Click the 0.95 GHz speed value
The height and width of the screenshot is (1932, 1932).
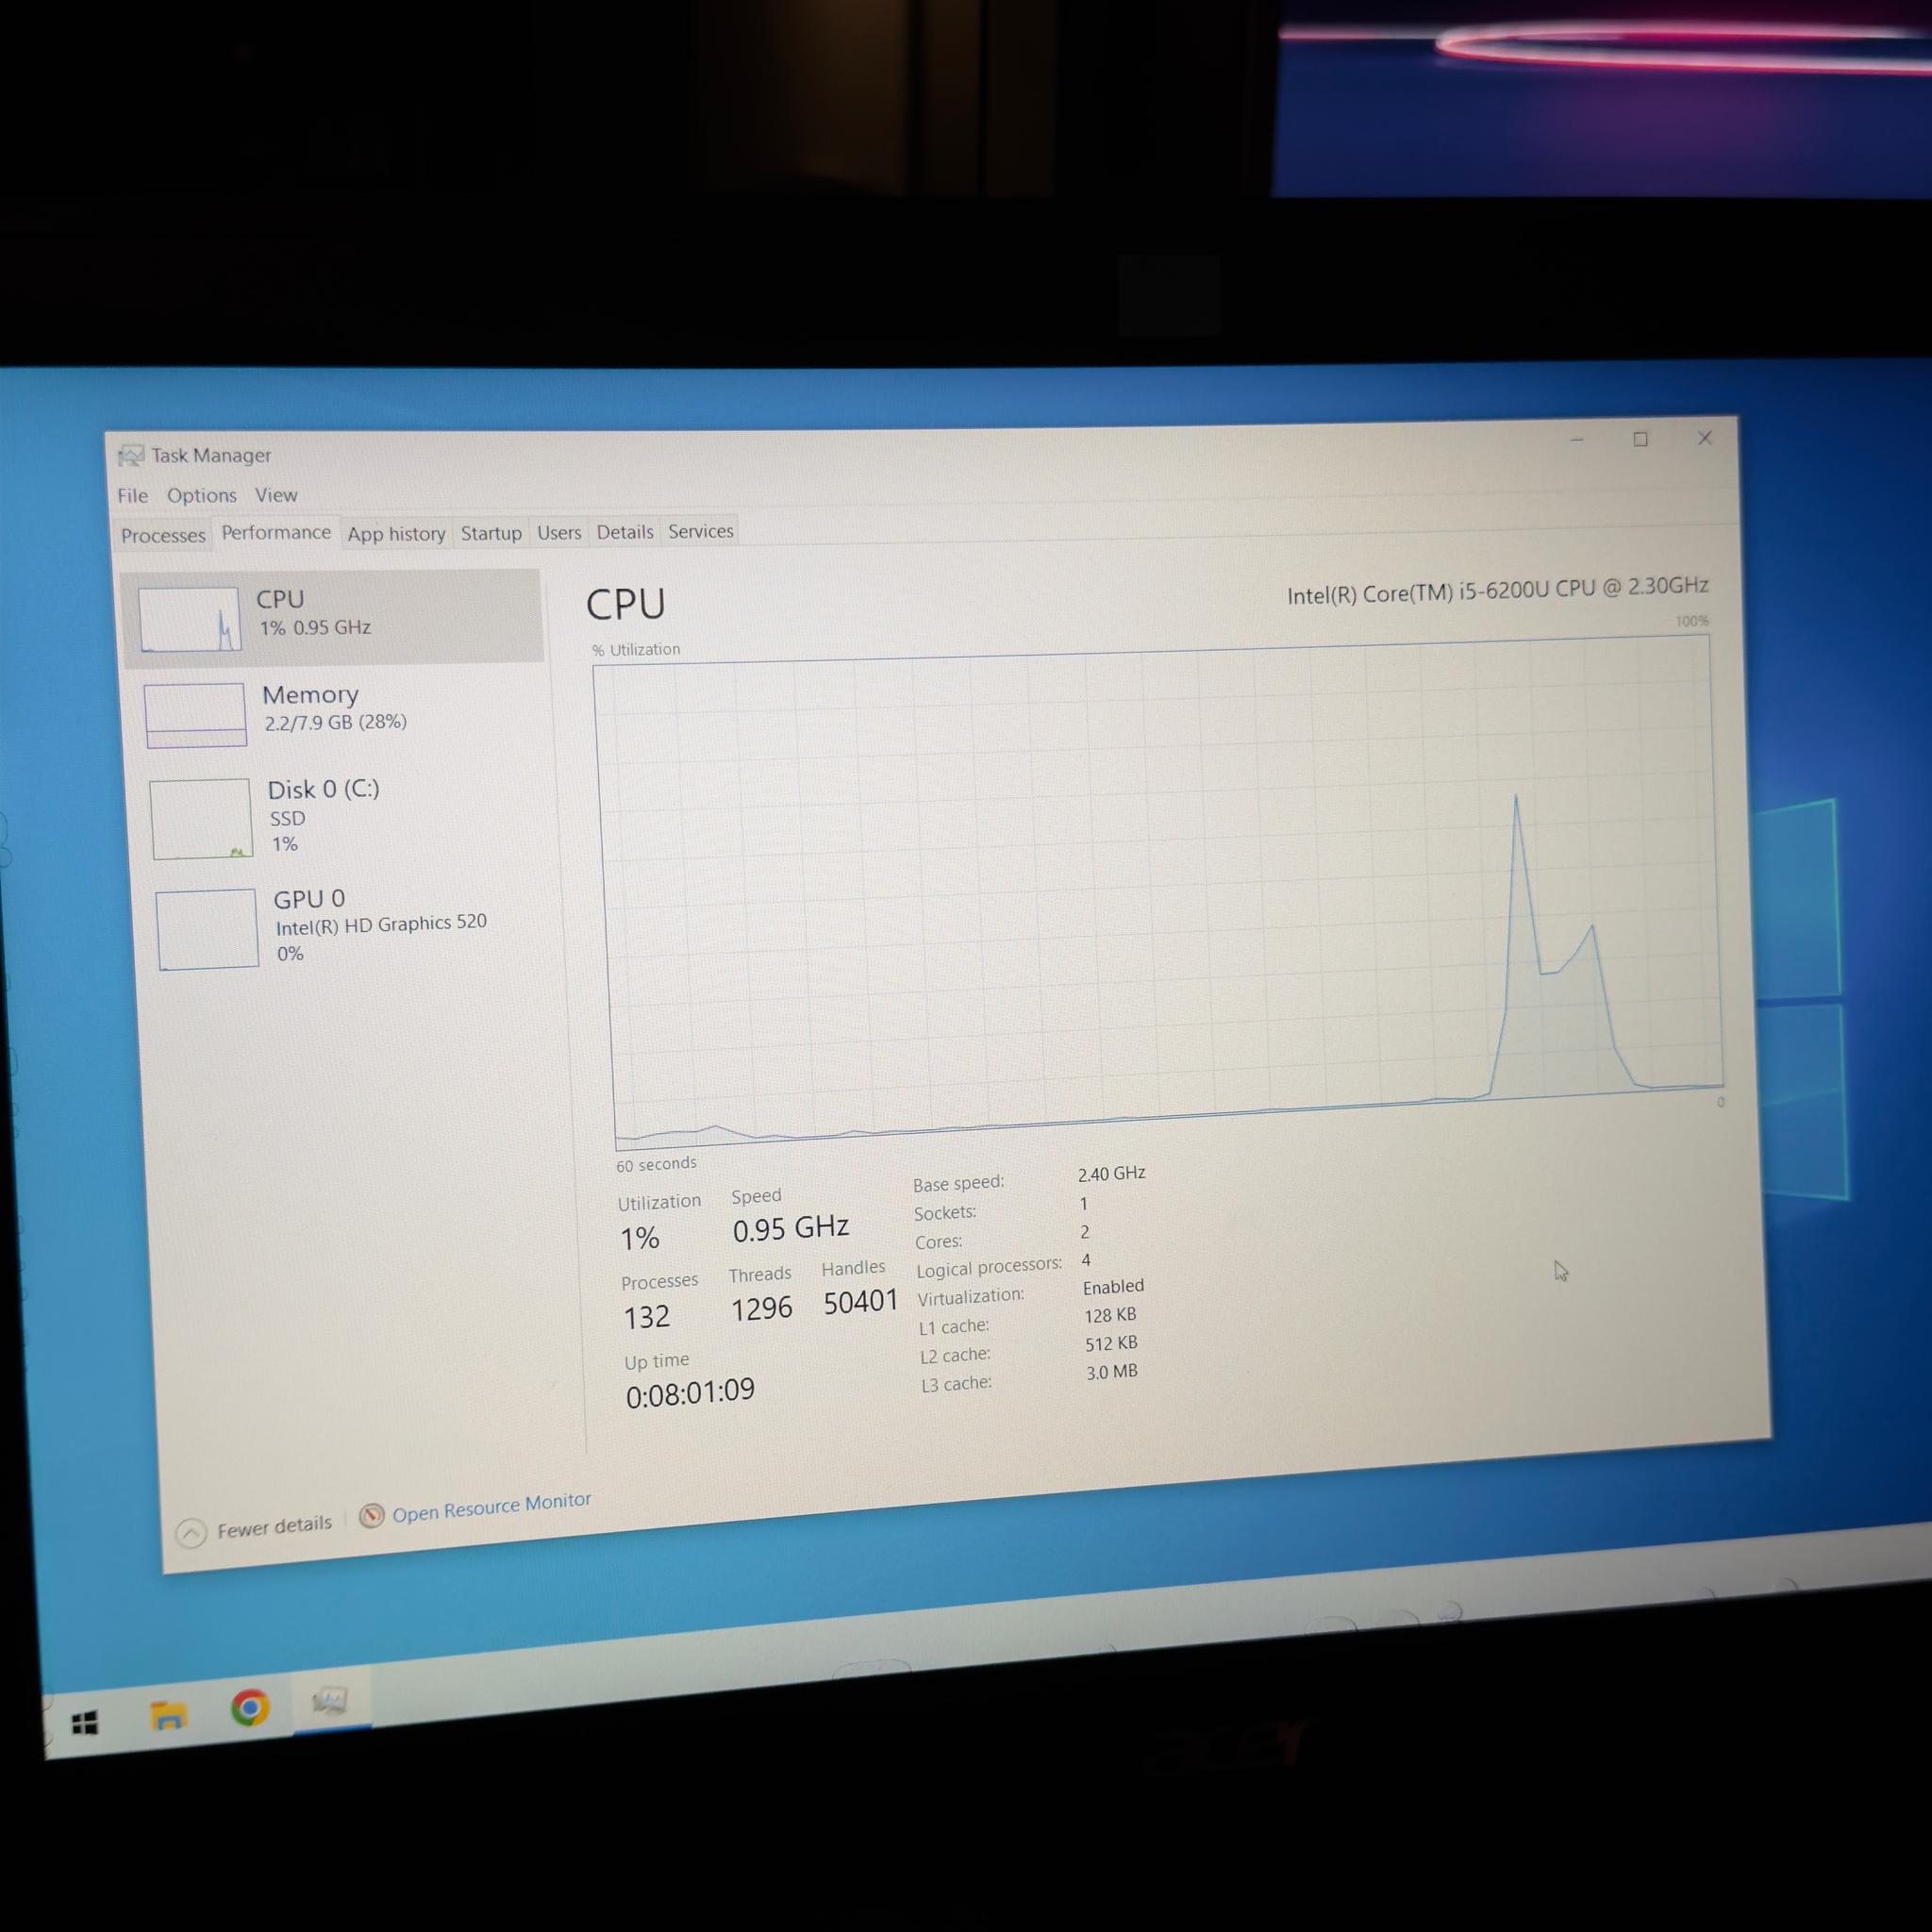(790, 1228)
